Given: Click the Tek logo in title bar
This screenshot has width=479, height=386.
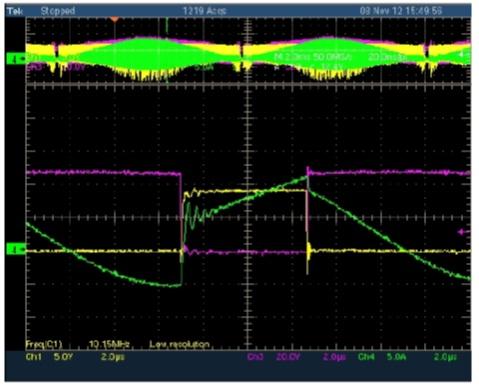Looking at the screenshot, I should (x=15, y=11).
